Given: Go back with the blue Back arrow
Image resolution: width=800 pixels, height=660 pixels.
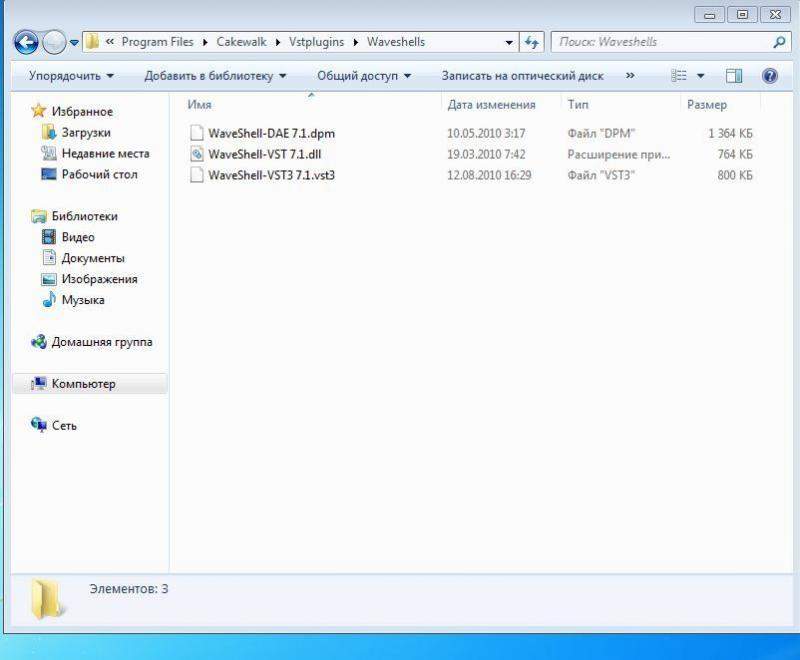Looking at the screenshot, I should [x=27, y=42].
